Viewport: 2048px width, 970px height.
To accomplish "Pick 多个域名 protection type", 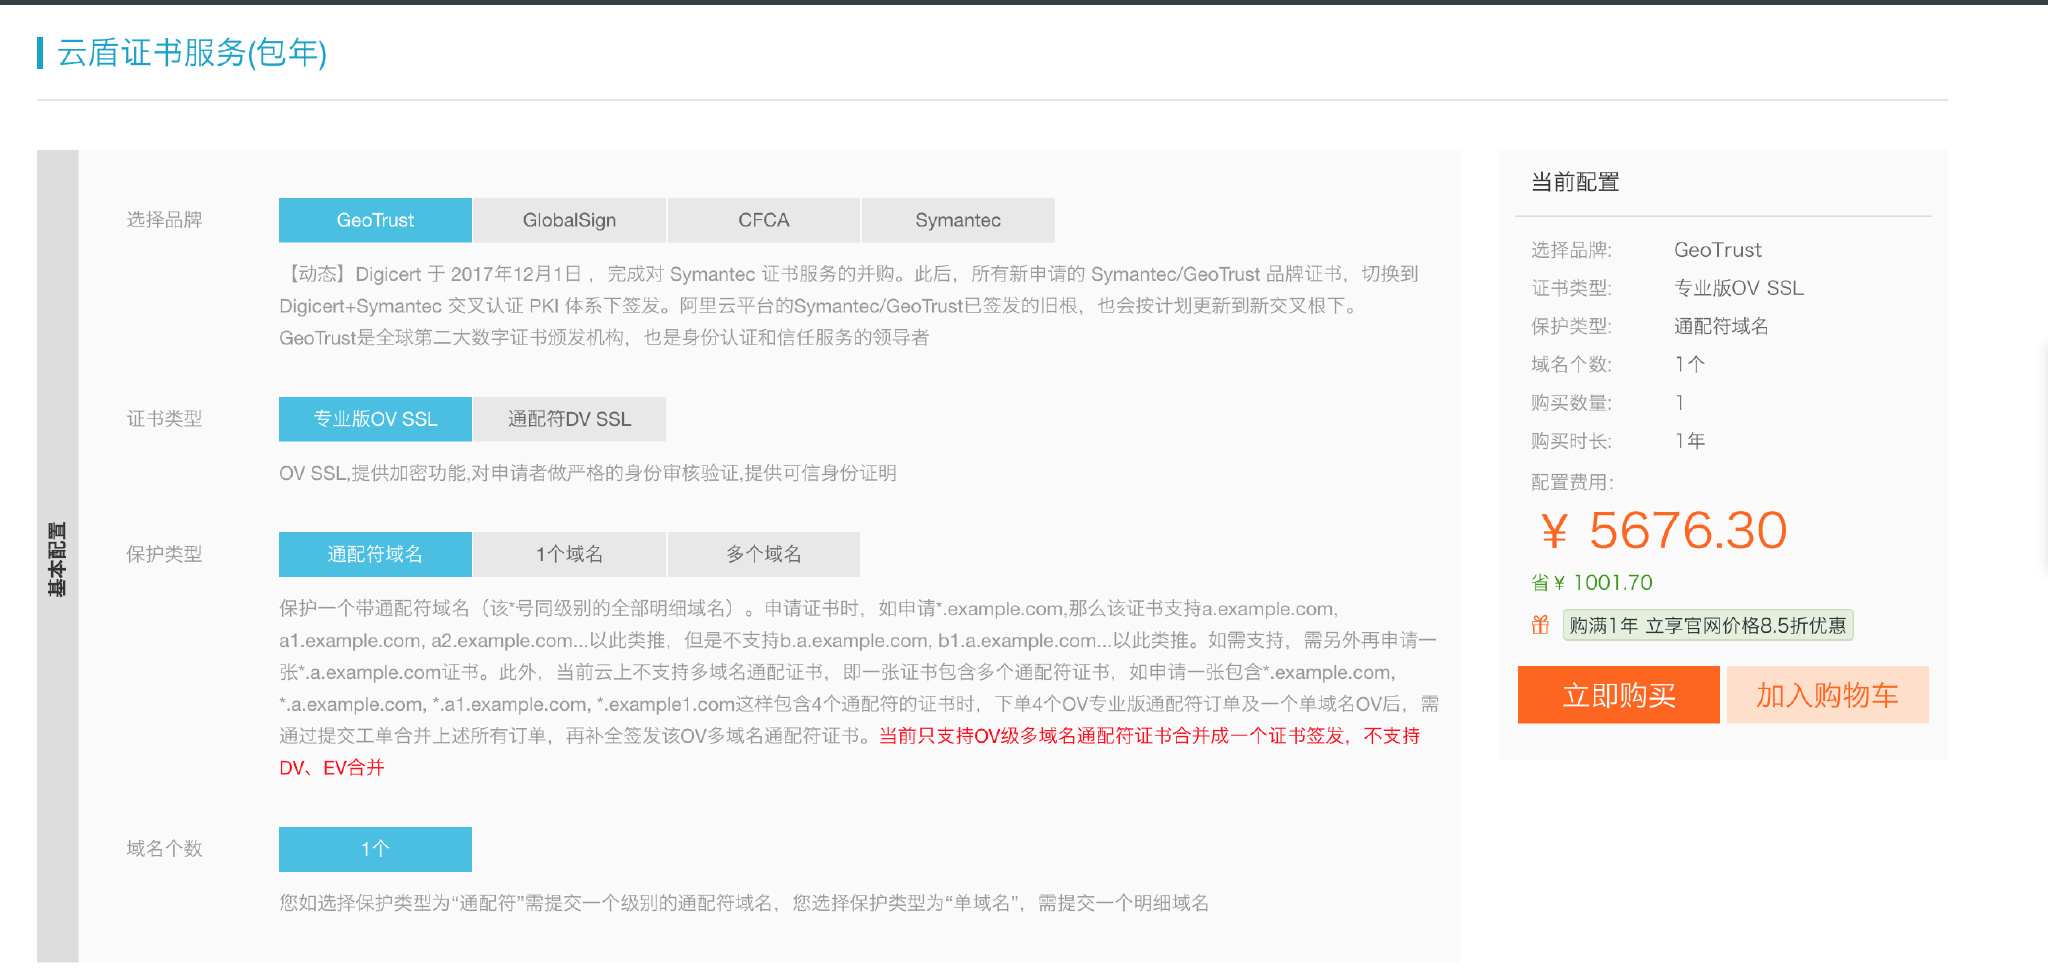I will [x=763, y=554].
